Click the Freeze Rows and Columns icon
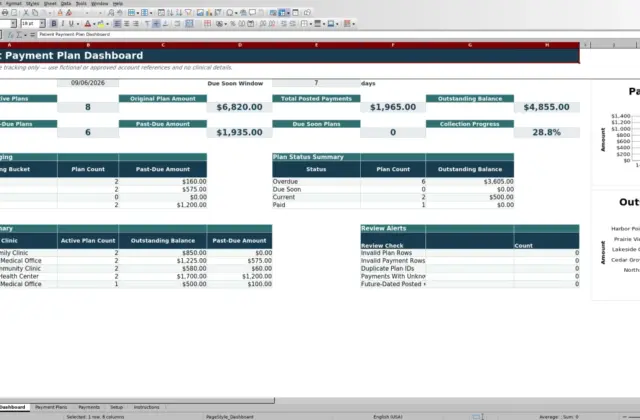 click(x=282, y=13)
